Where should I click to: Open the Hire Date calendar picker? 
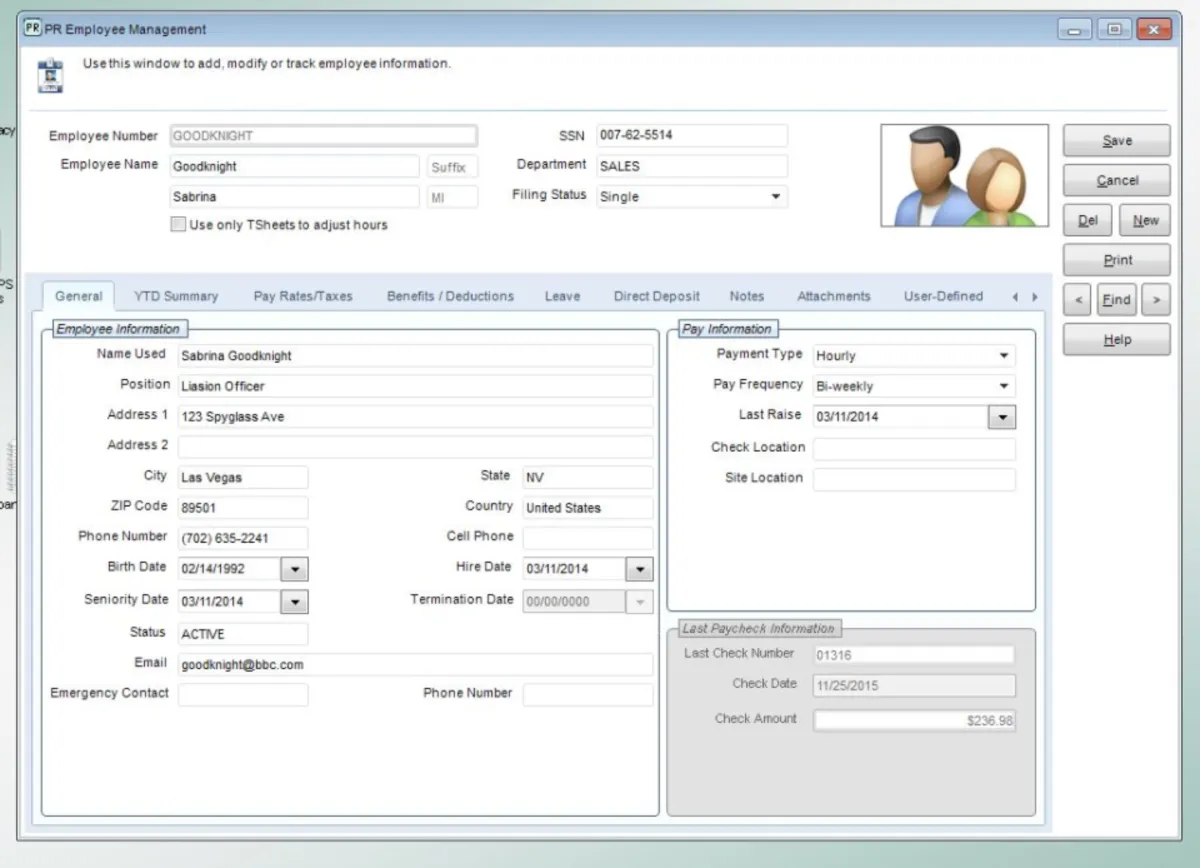tap(639, 569)
